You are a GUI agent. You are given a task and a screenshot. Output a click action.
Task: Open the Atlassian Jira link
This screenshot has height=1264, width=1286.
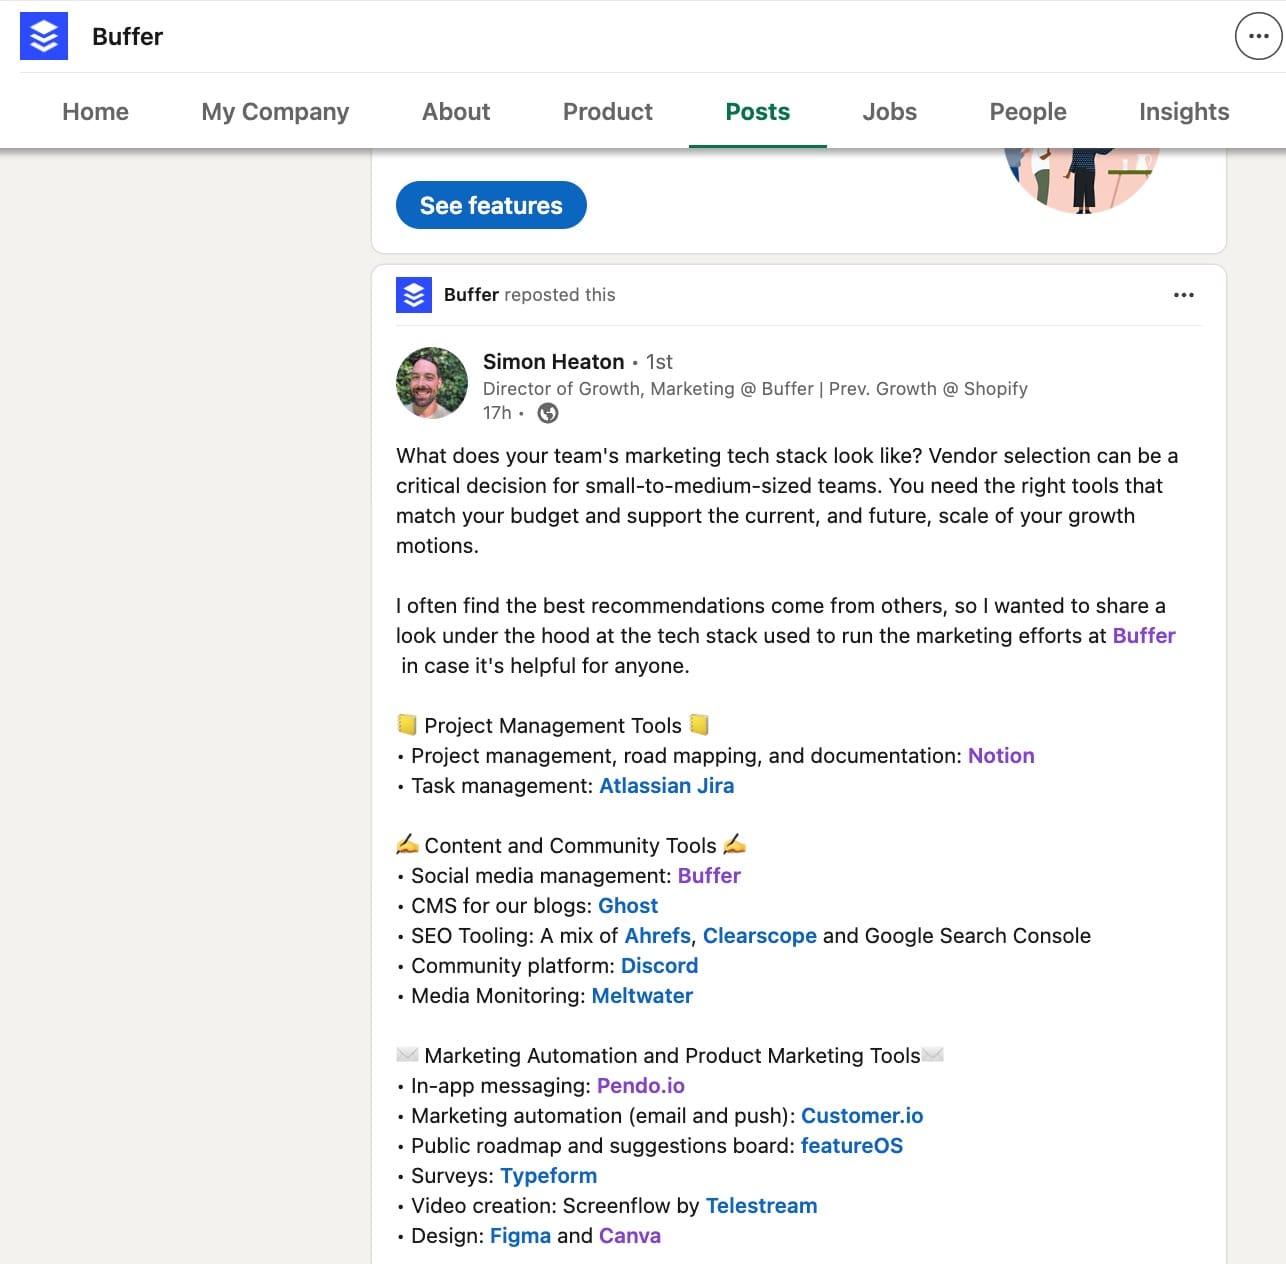pos(667,785)
